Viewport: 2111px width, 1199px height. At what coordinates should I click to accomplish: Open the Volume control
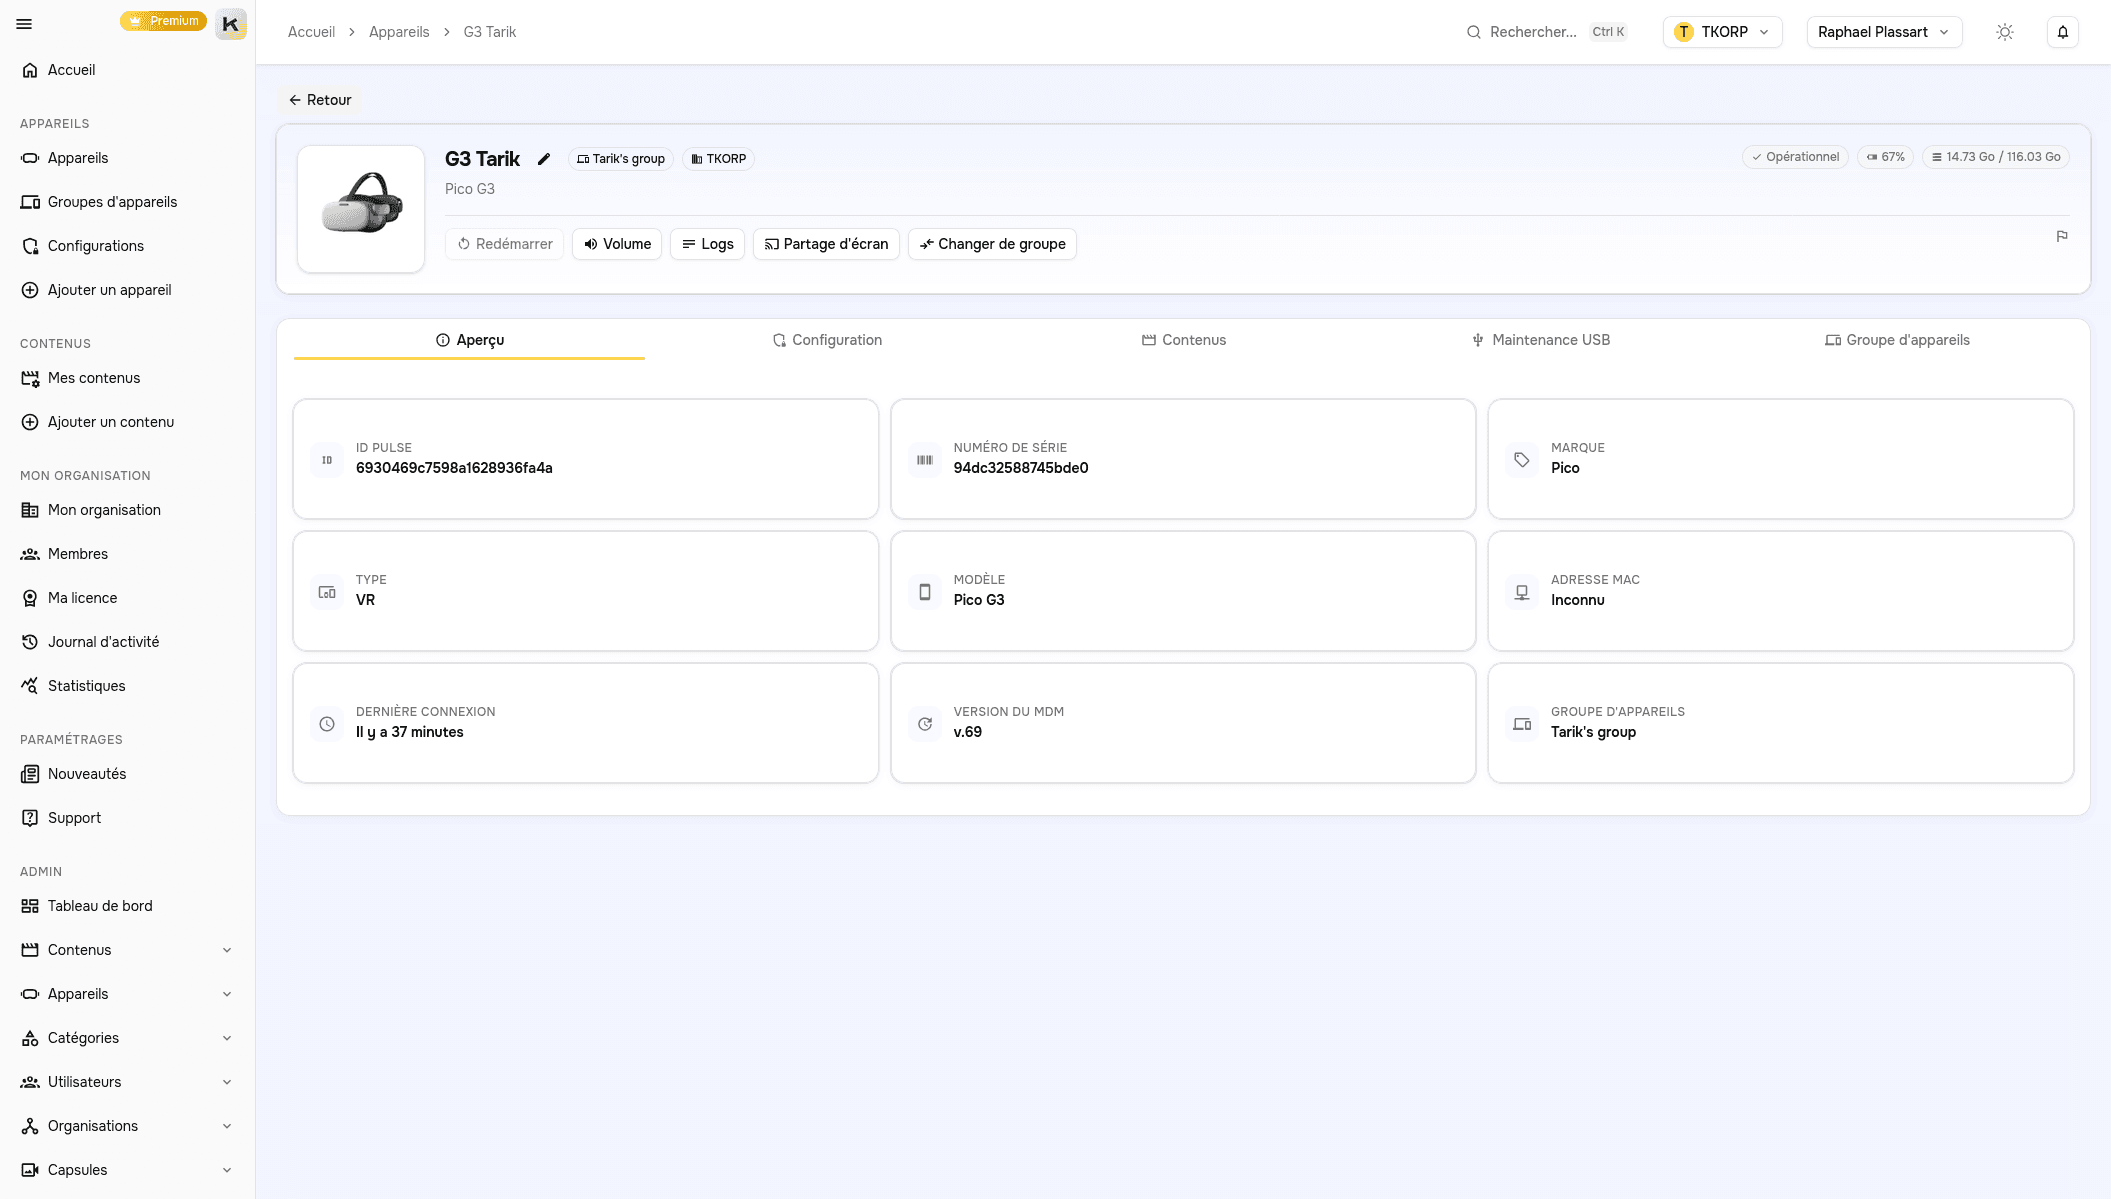click(617, 244)
